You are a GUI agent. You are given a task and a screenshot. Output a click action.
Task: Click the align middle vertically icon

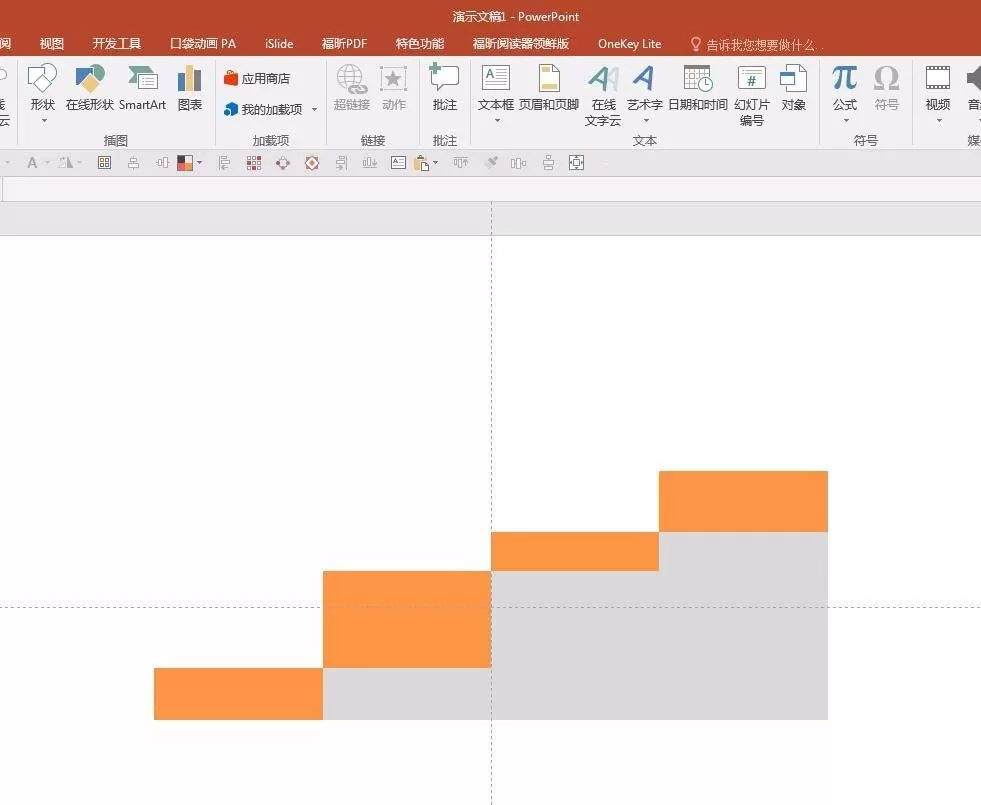tap(162, 163)
